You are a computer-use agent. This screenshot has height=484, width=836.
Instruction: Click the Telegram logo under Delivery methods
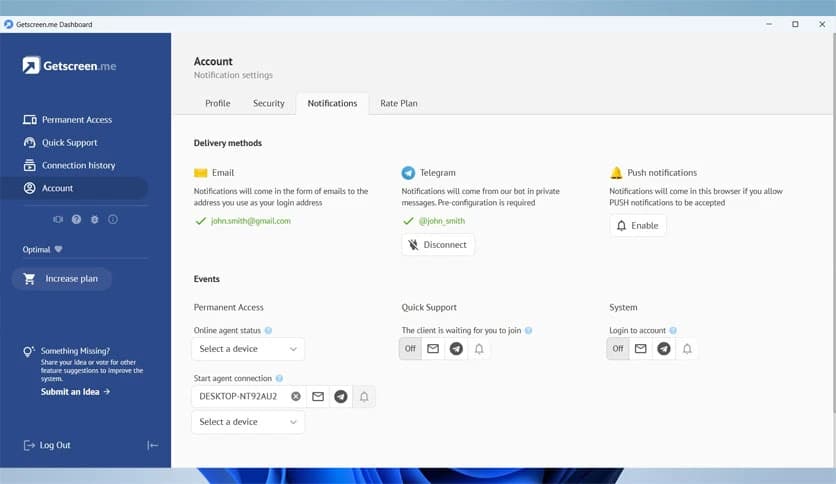408,173
